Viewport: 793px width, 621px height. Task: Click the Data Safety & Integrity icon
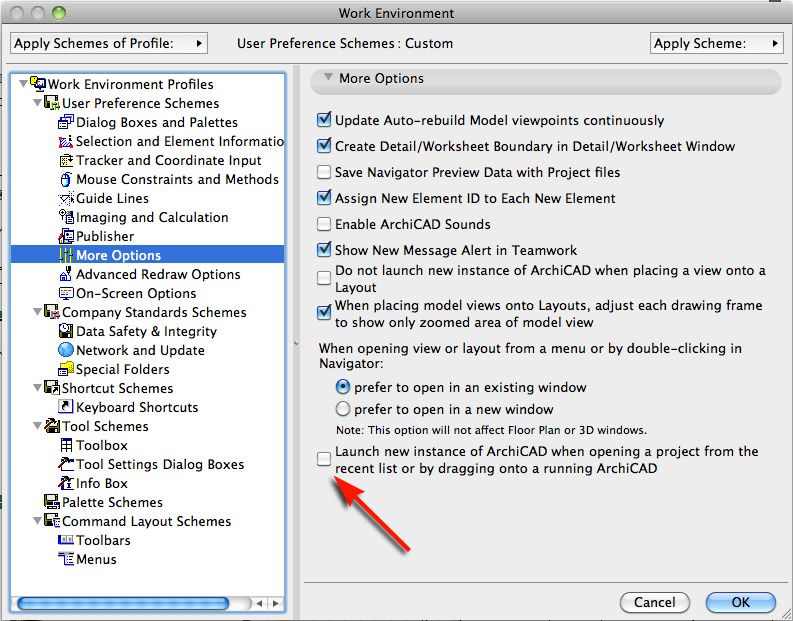pyautogui.click(x=66, y=331)
